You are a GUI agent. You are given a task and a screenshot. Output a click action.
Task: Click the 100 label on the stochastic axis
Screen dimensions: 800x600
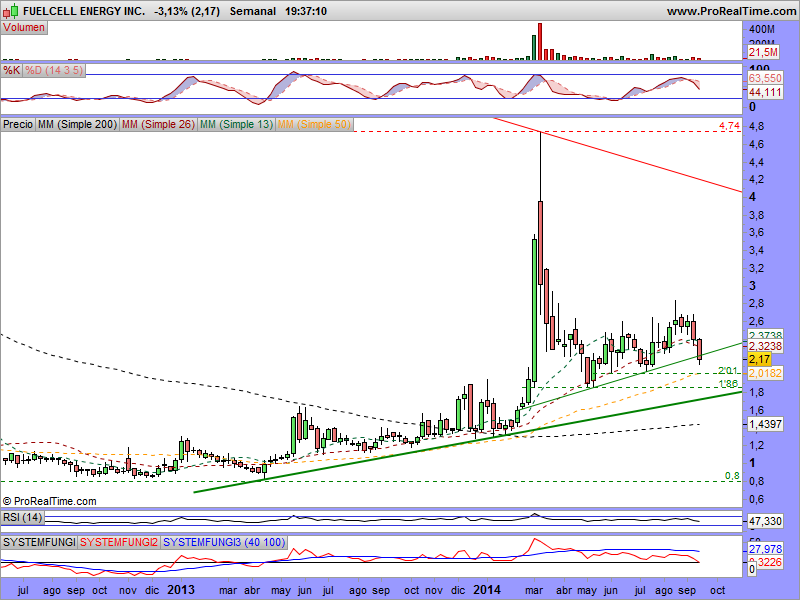pos(760,67)
